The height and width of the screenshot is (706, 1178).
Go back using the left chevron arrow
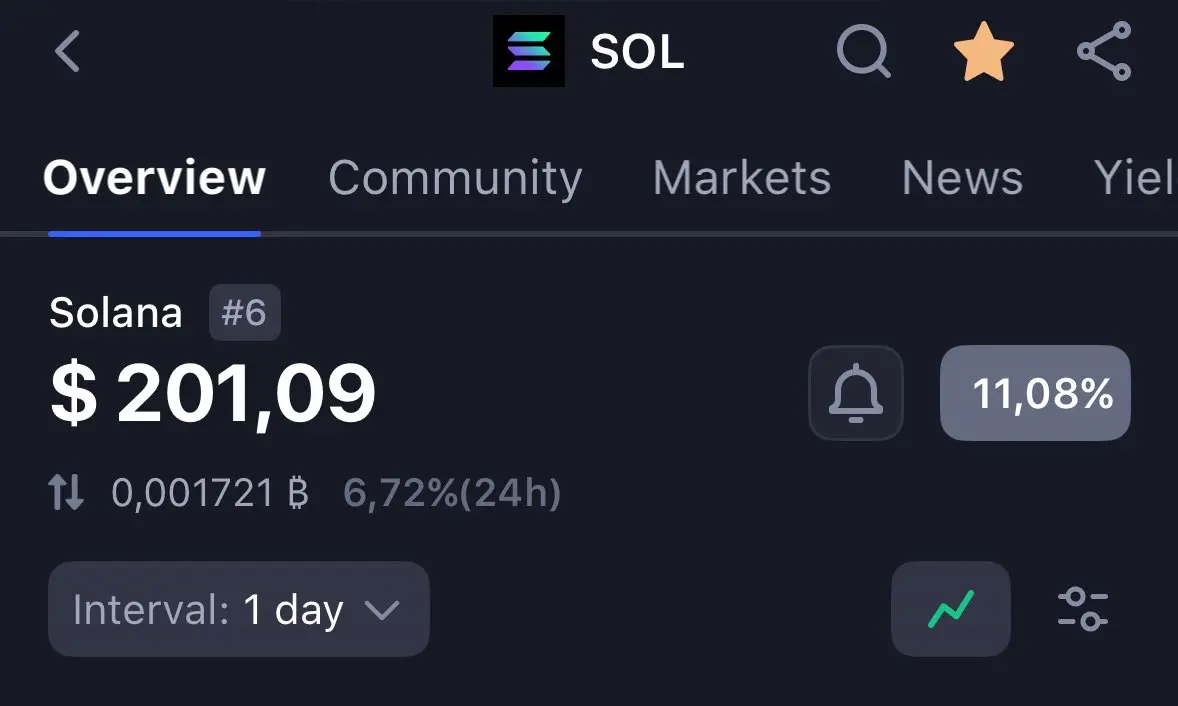[x=67, y=51]
